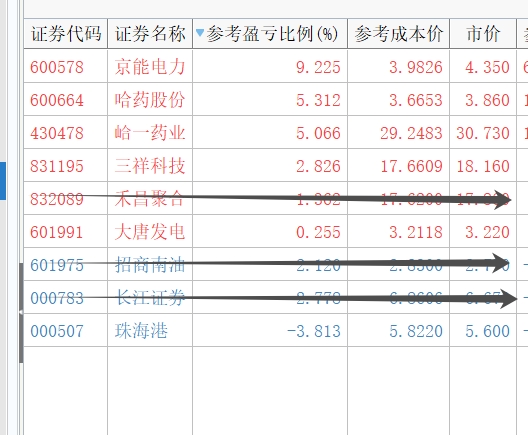Click stock code 601975
This screenshot has width=528, height=435.
pyautogui.click(x=57, y=265)
